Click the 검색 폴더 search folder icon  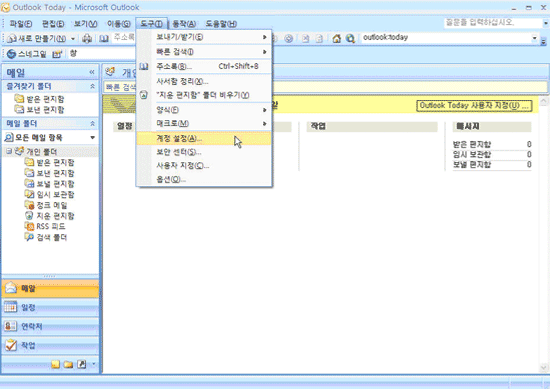tap(29, 237)
